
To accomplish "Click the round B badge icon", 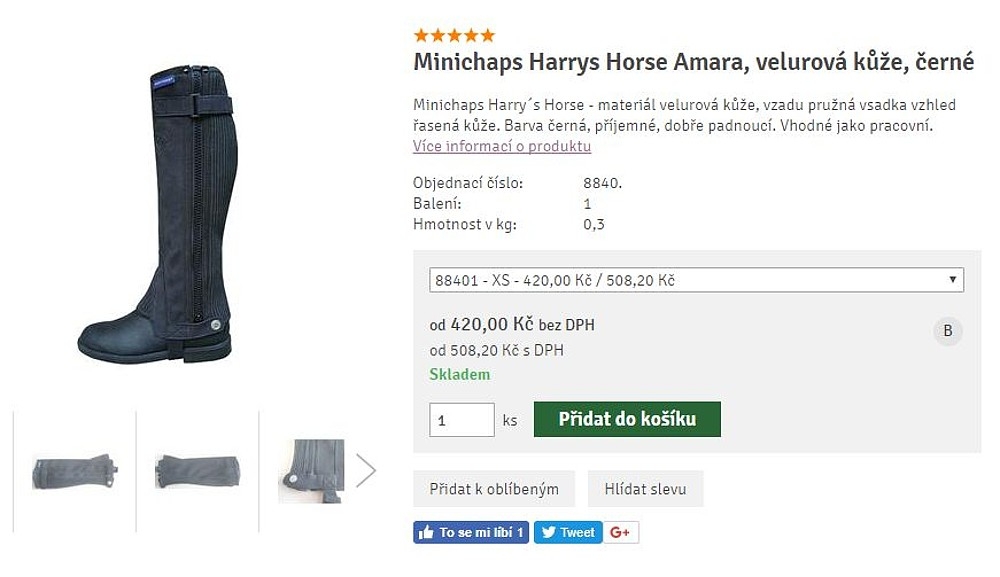I will pyautogui.click(x=947, y=331).
